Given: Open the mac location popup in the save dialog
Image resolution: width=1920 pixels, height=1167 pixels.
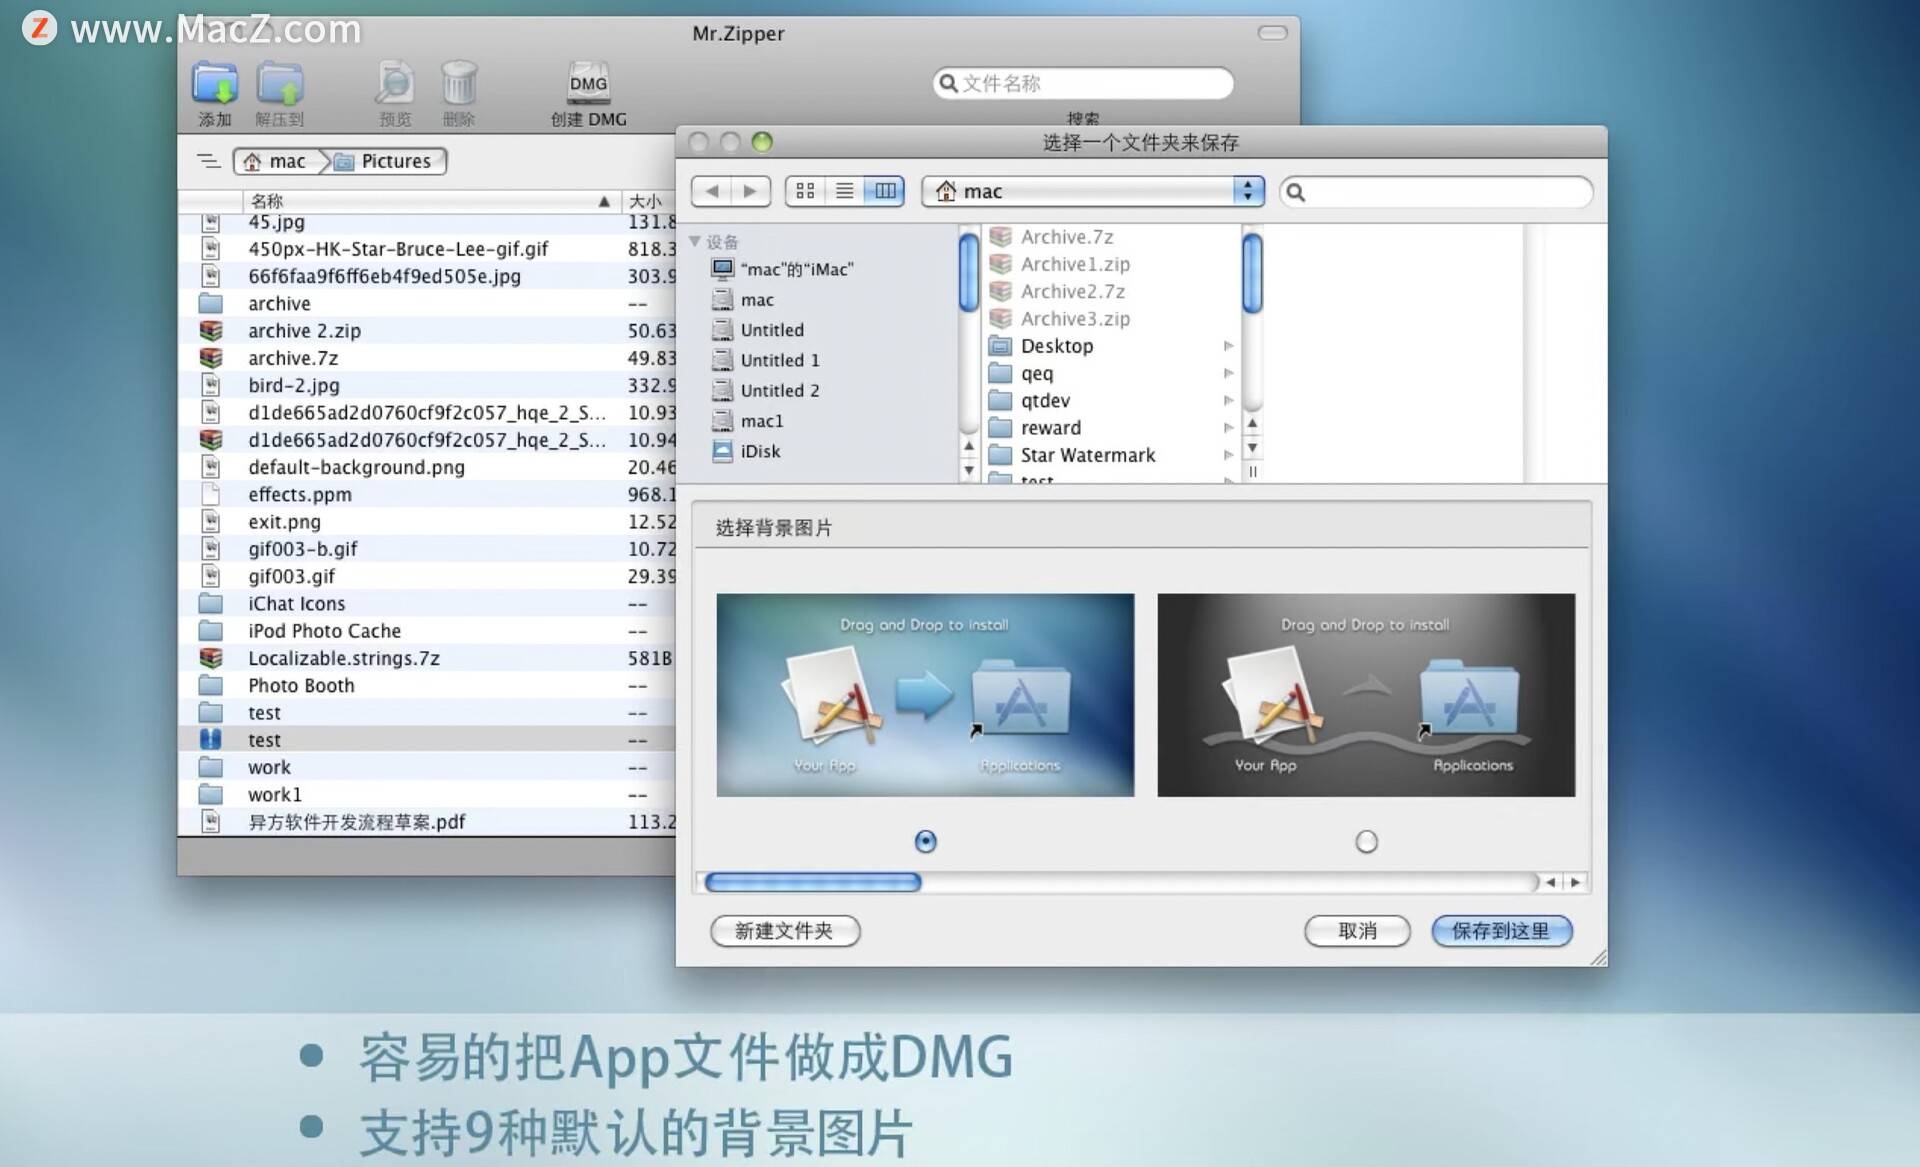Looking at the screenshot, I should point(1093,191).
